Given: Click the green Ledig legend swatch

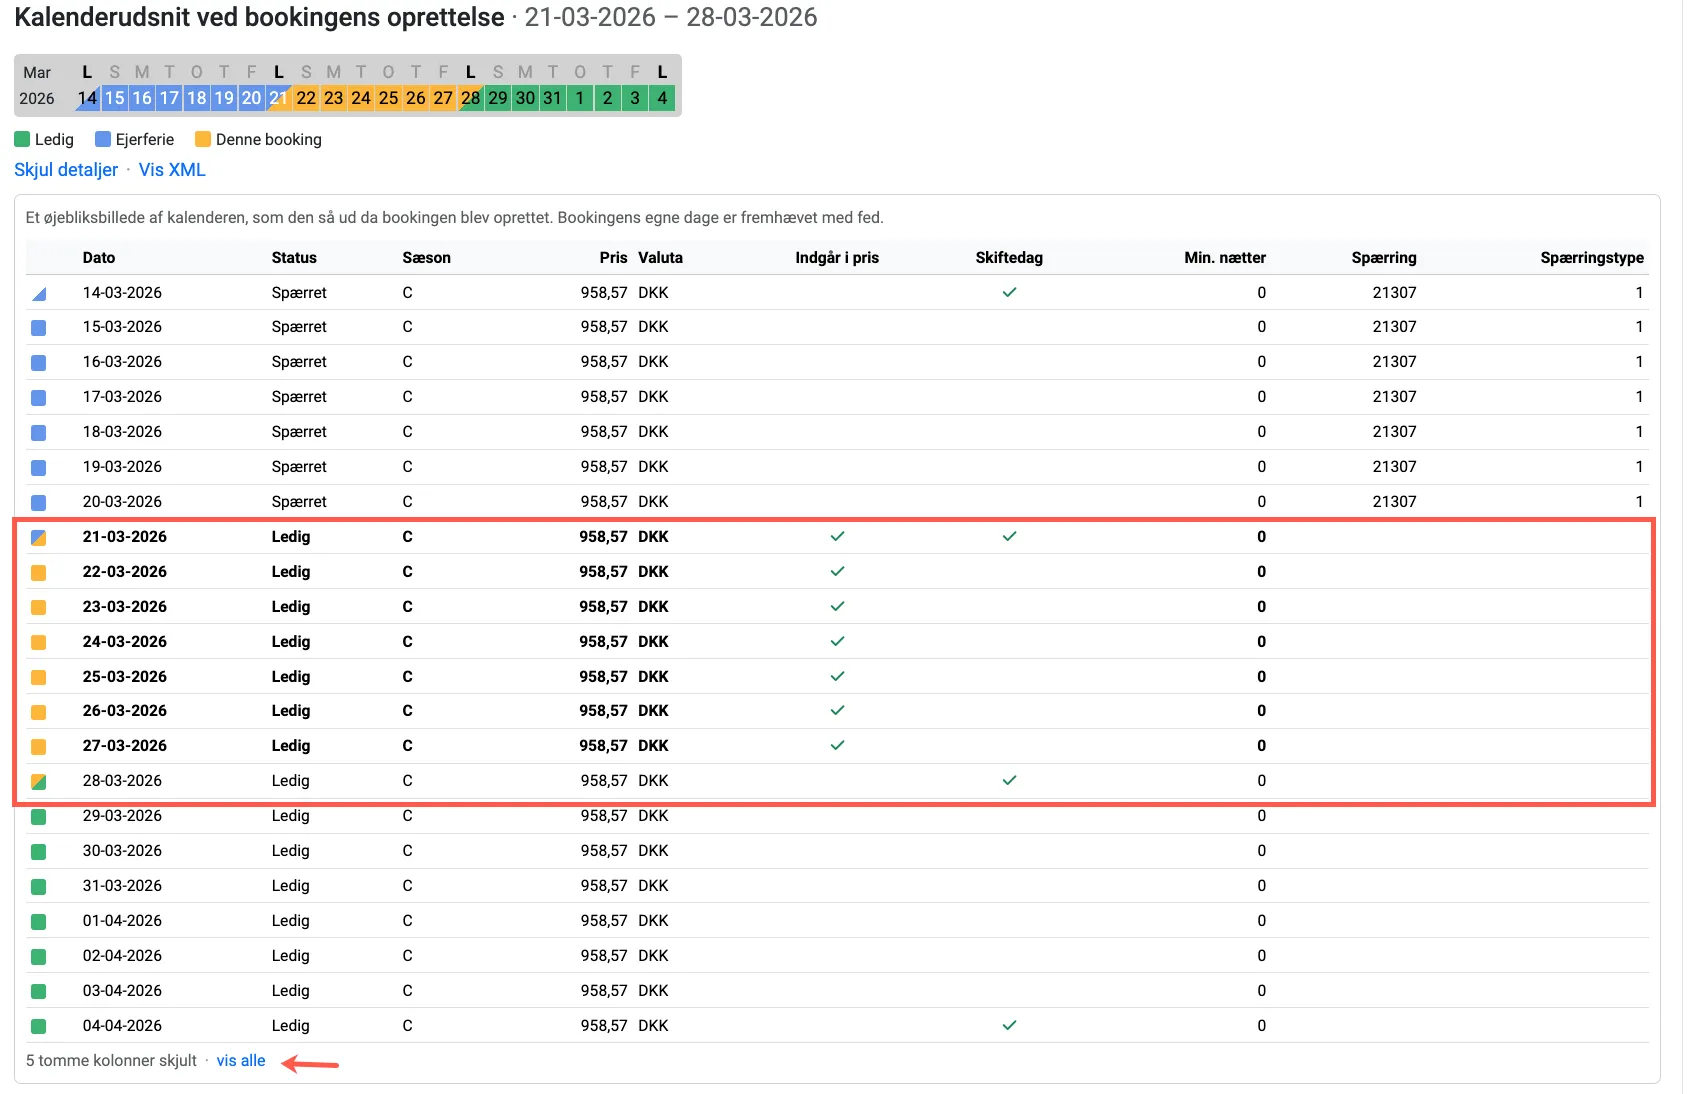Looking at the screenshot, I should pos(22,139).
